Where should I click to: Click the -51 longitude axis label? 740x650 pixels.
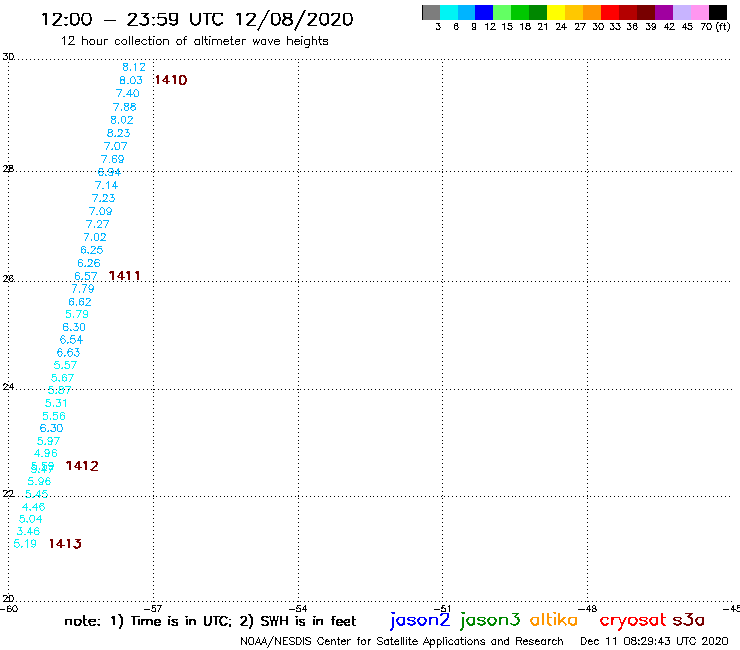pyautogui.click(x=442, y=609)
